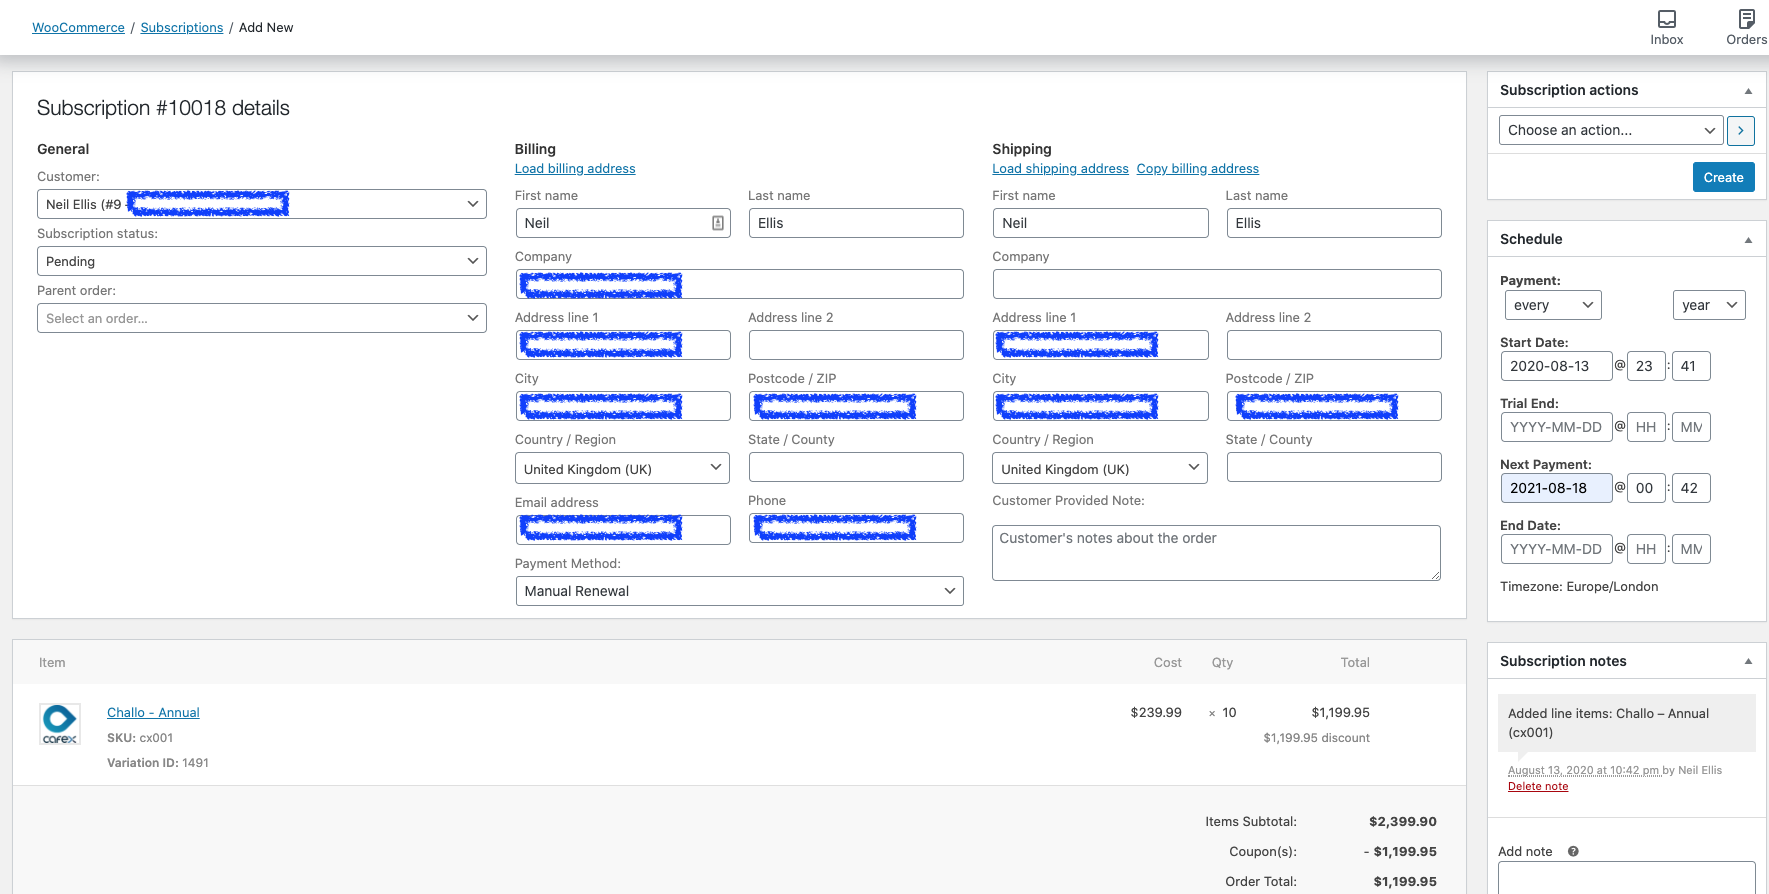Click Load billing address link
This screenshot has height=894, width=1769.
point(575,169)
